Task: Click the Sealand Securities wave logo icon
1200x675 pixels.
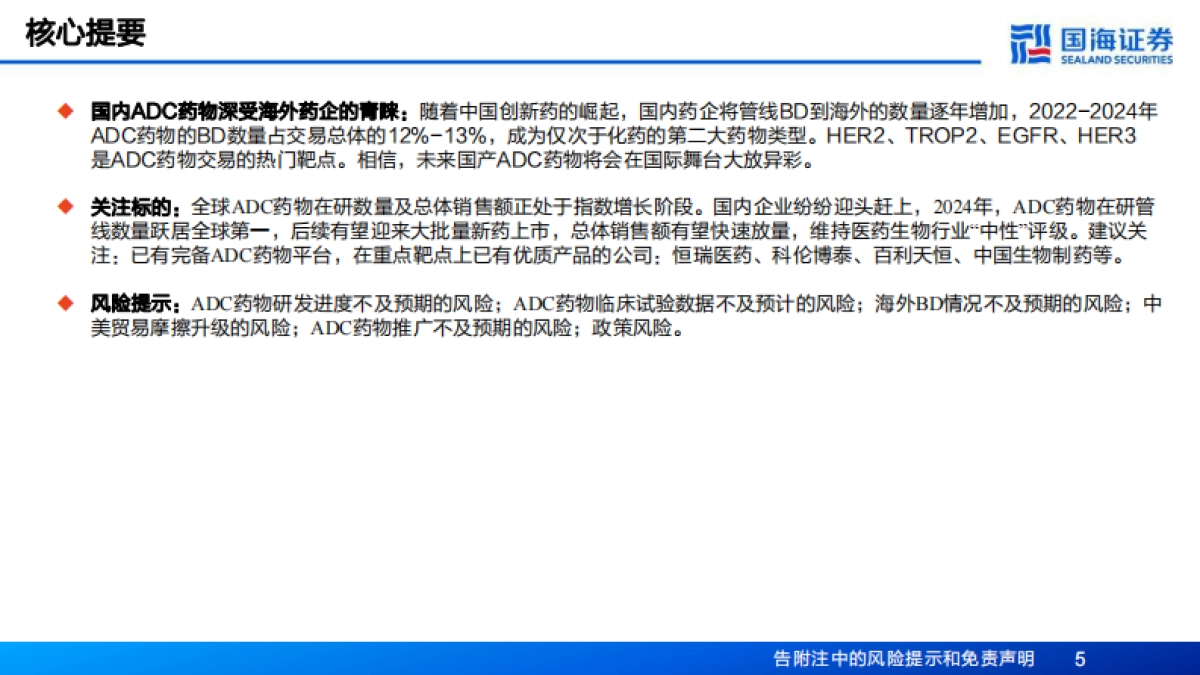Action: point(1029,43)
